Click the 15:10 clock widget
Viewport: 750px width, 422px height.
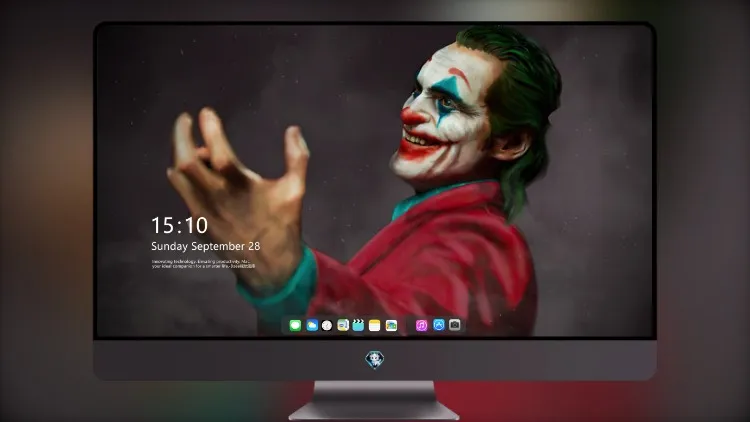(180, 225)
